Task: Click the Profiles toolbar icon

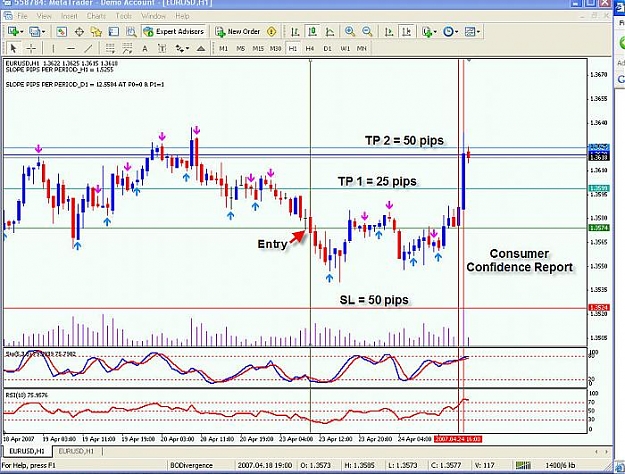Action: 35,31
